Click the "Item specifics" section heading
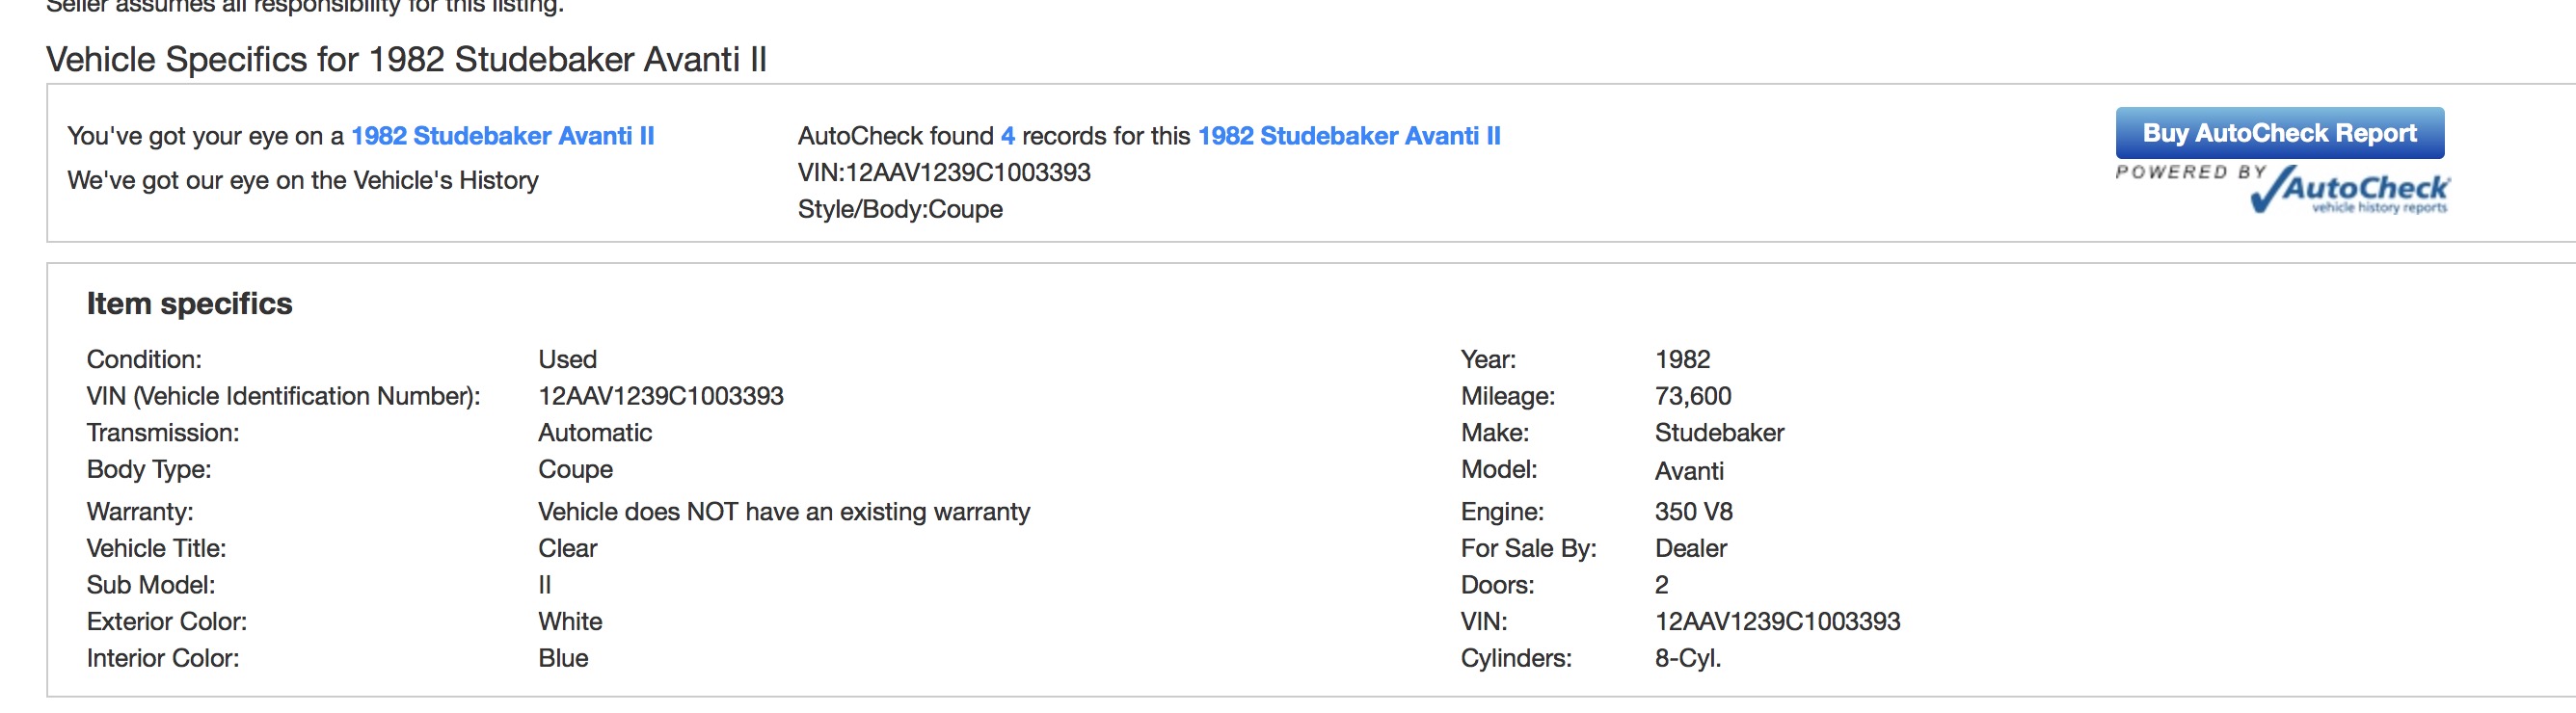 pyautogui.click(x=189, y=304)
